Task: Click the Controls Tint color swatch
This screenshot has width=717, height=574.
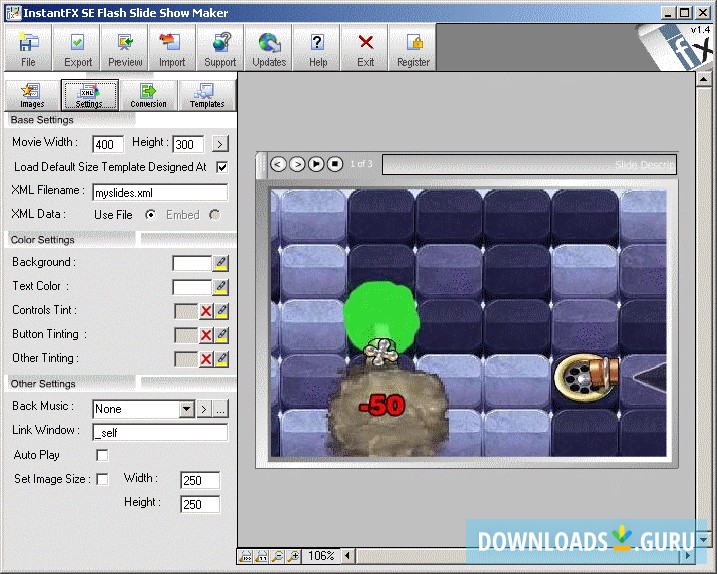Action: pos(186,311)
